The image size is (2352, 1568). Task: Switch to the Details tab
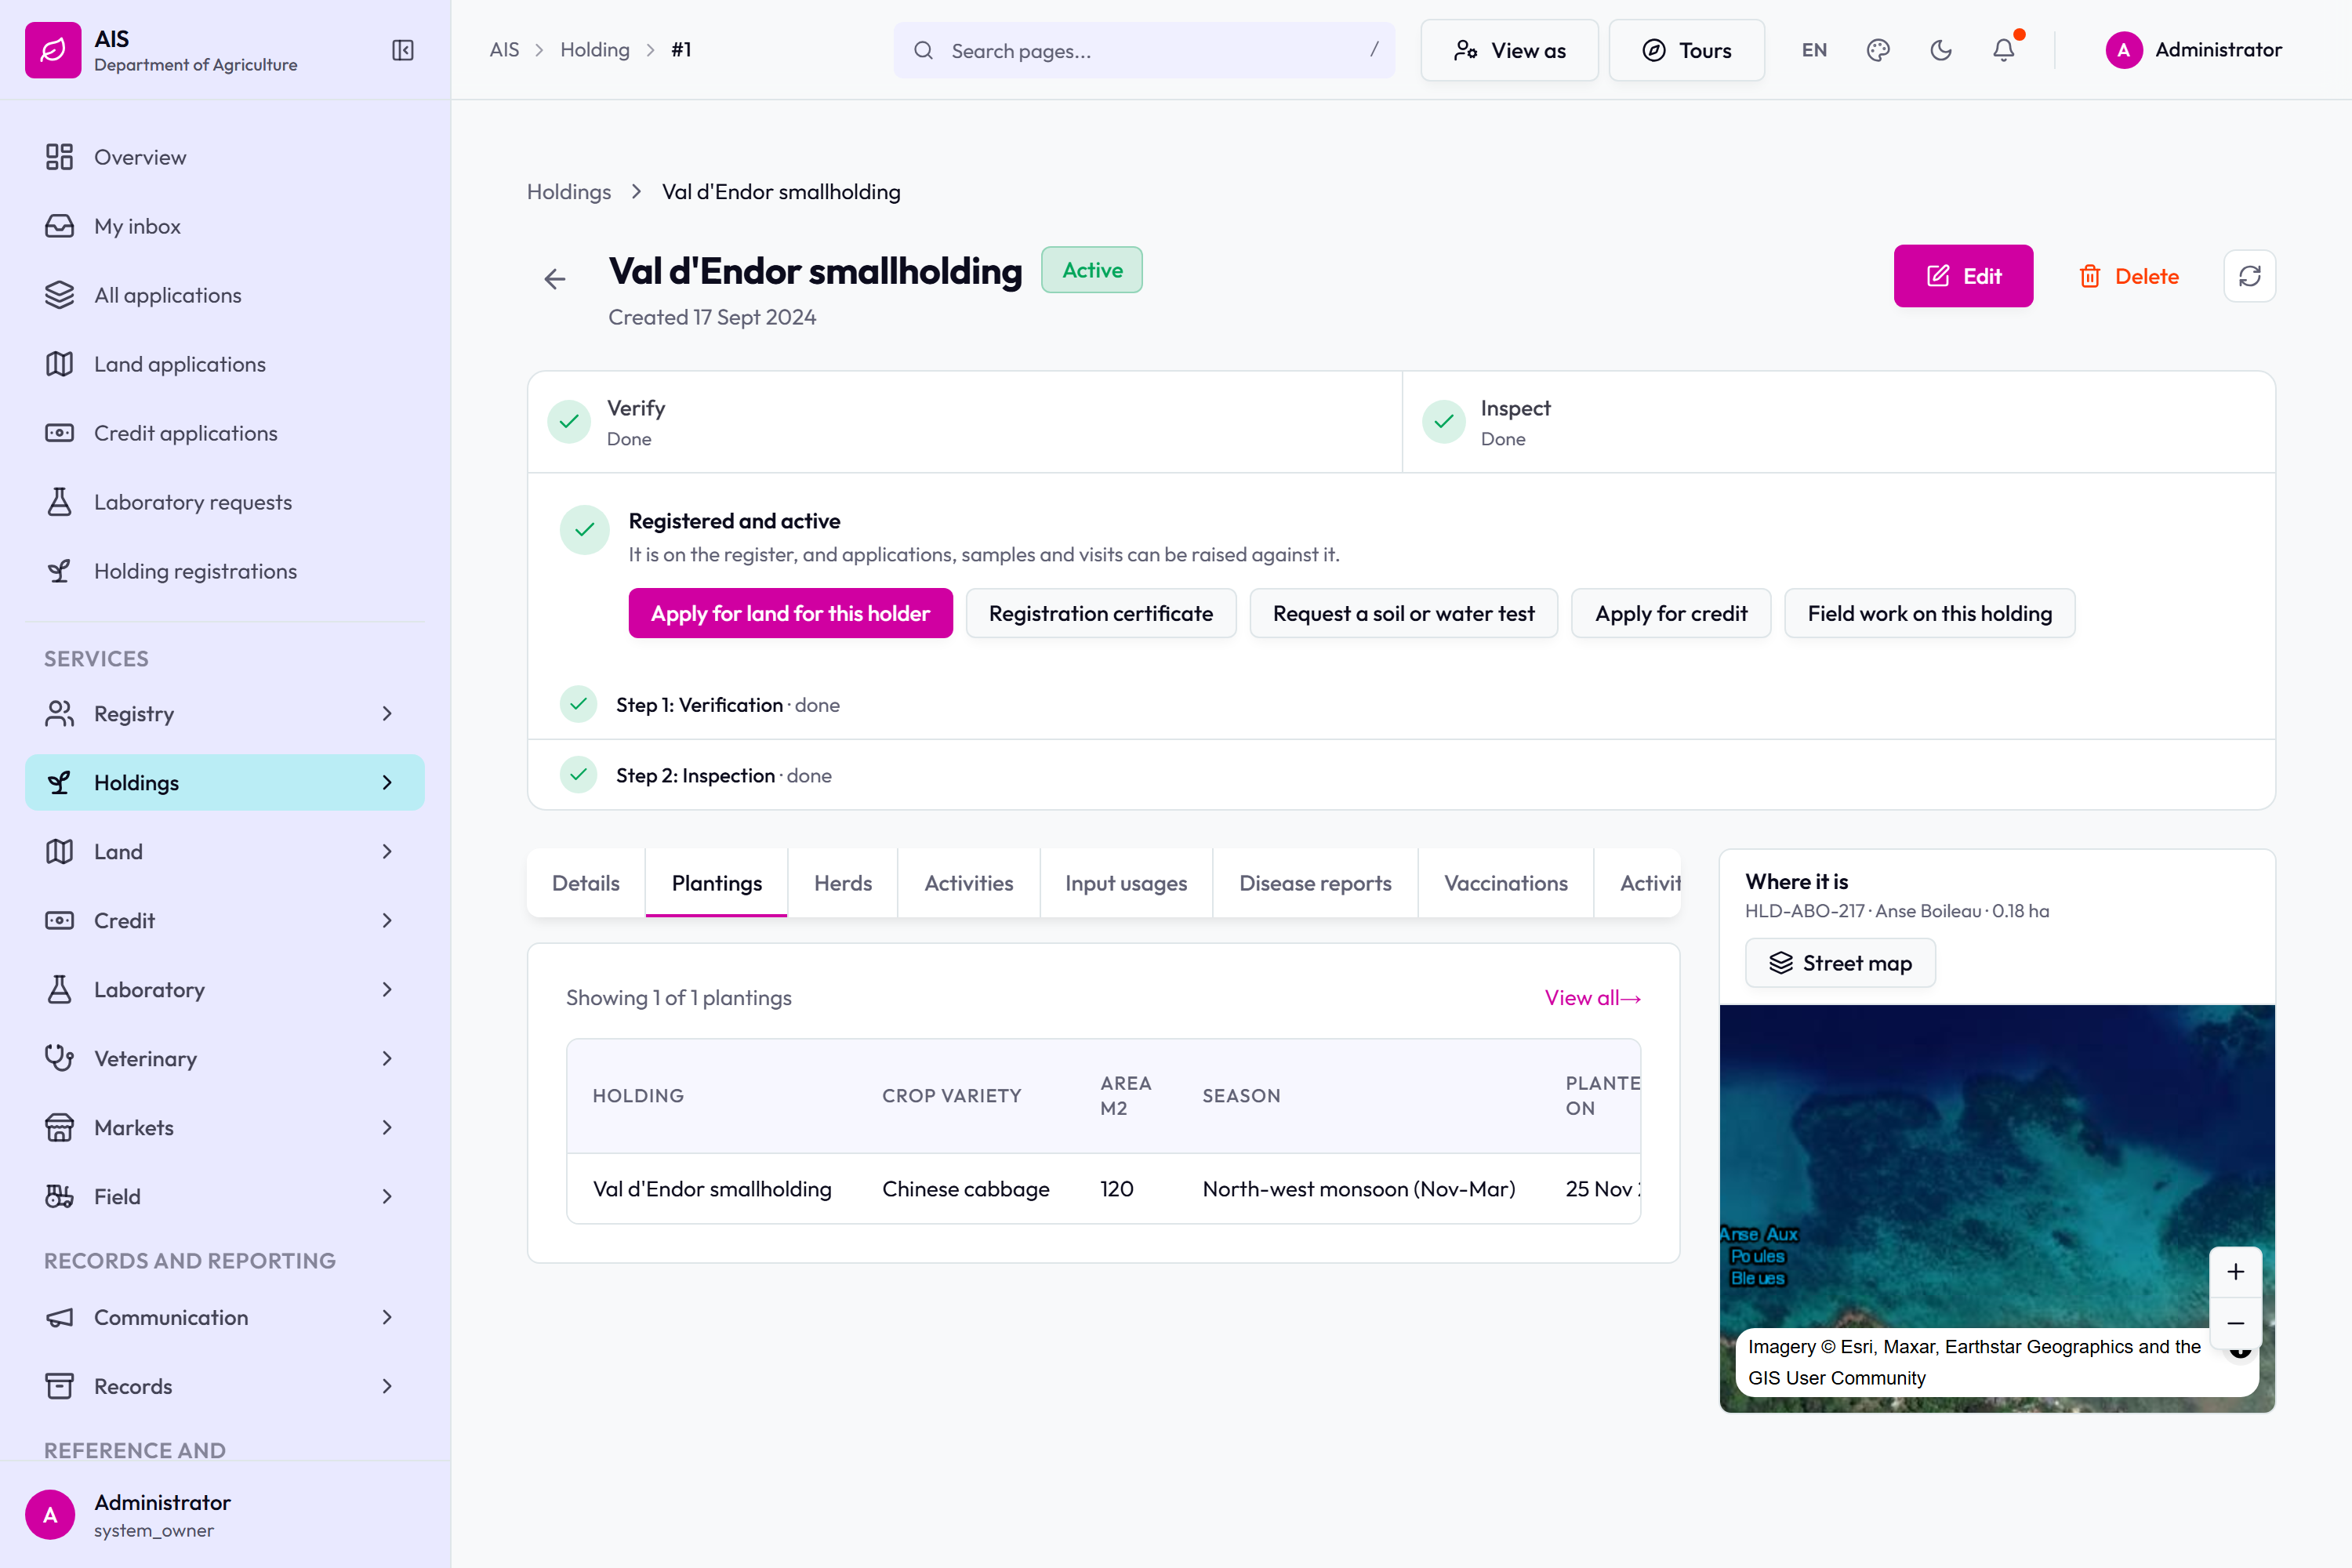click(586, 883)
